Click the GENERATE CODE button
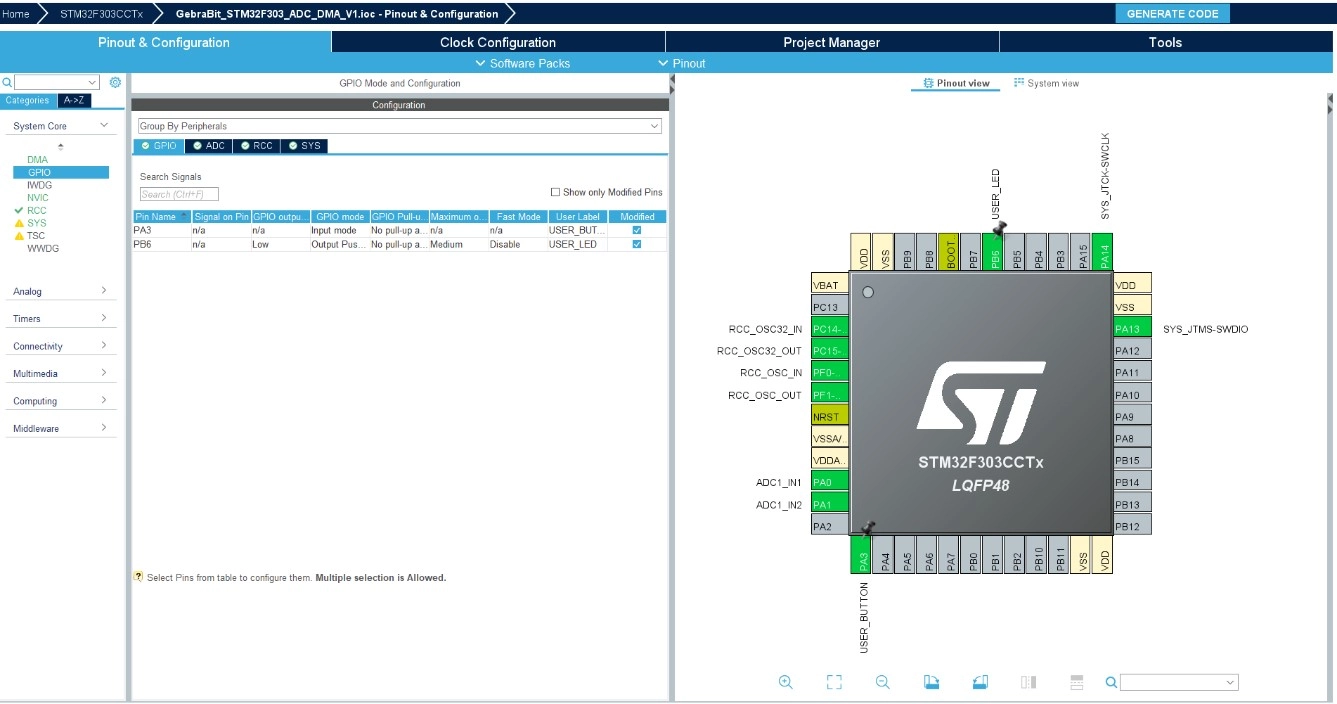 (1172, 14)
